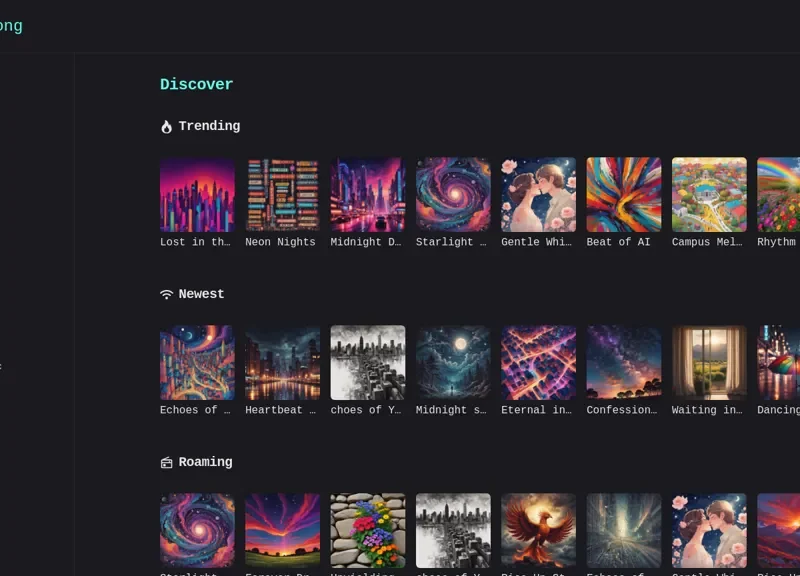Click the 'Eternal in…' glowing streets cover
The image size is (800, 576).
coord(538,362)
